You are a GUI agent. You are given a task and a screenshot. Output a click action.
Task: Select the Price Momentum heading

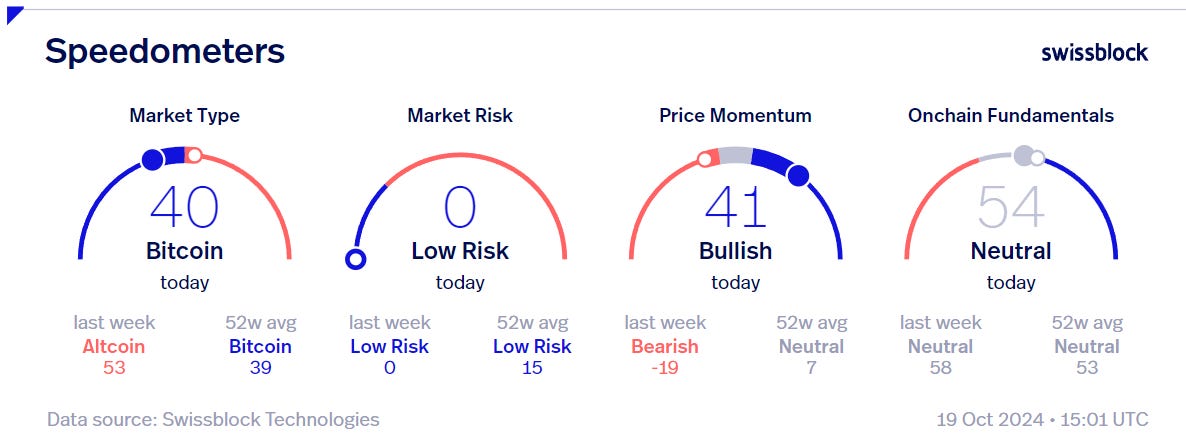[x=735, y=115]
